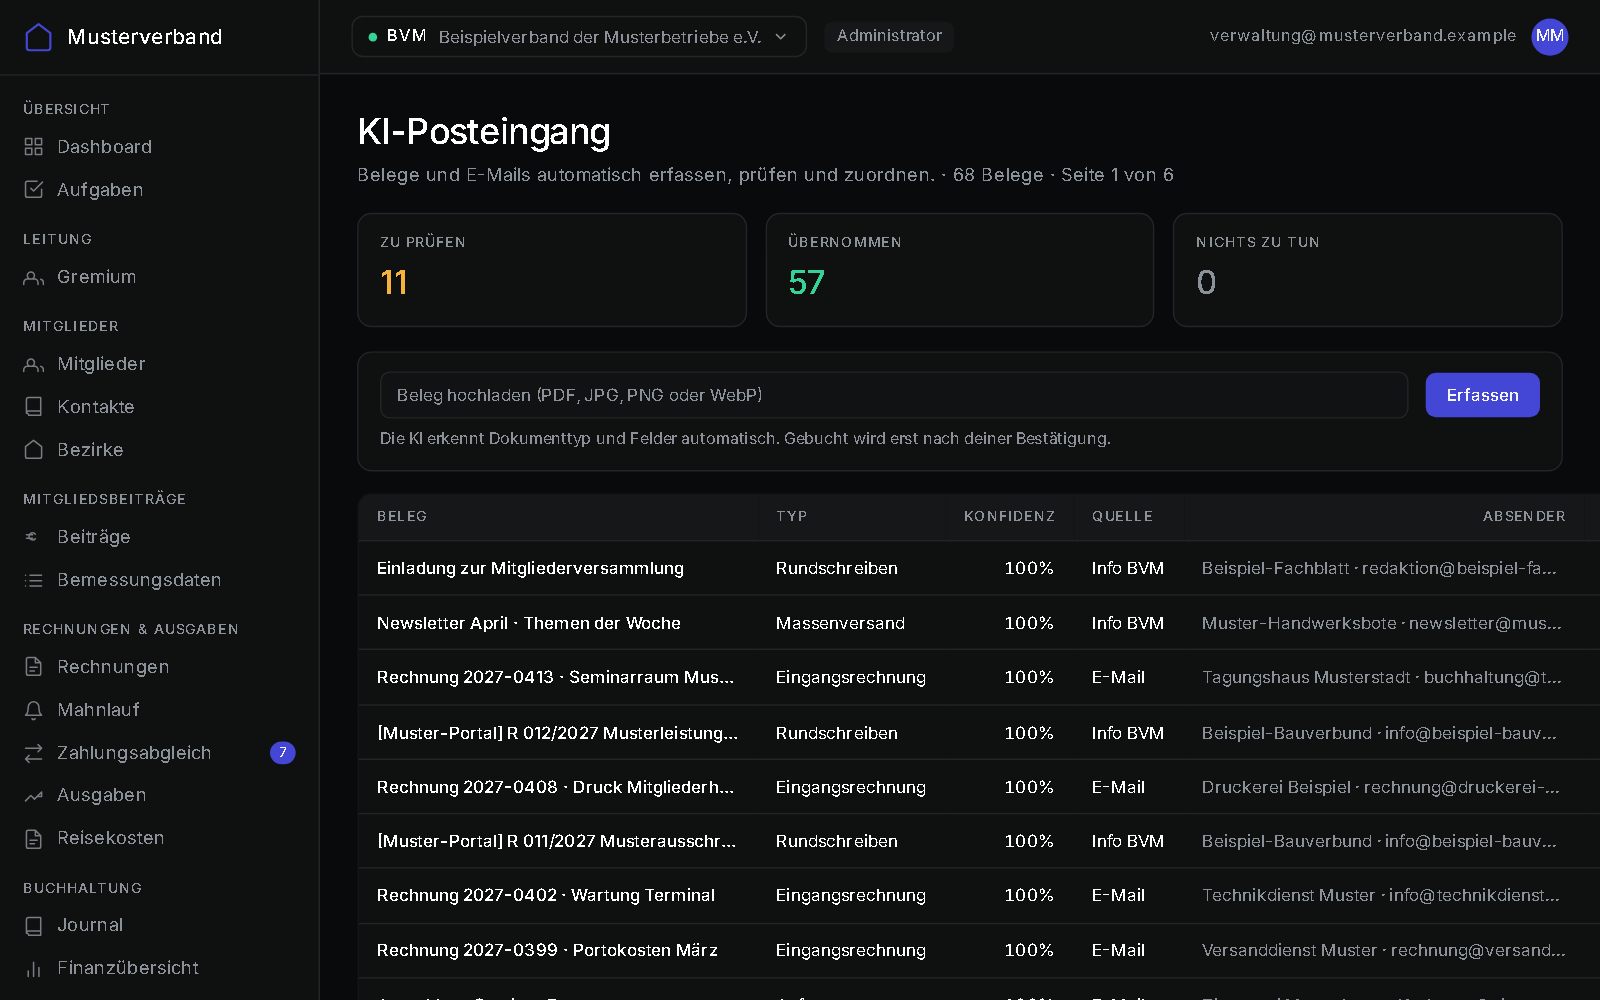Click sender Druckerei Beispiel

(x=1380, y=787)
